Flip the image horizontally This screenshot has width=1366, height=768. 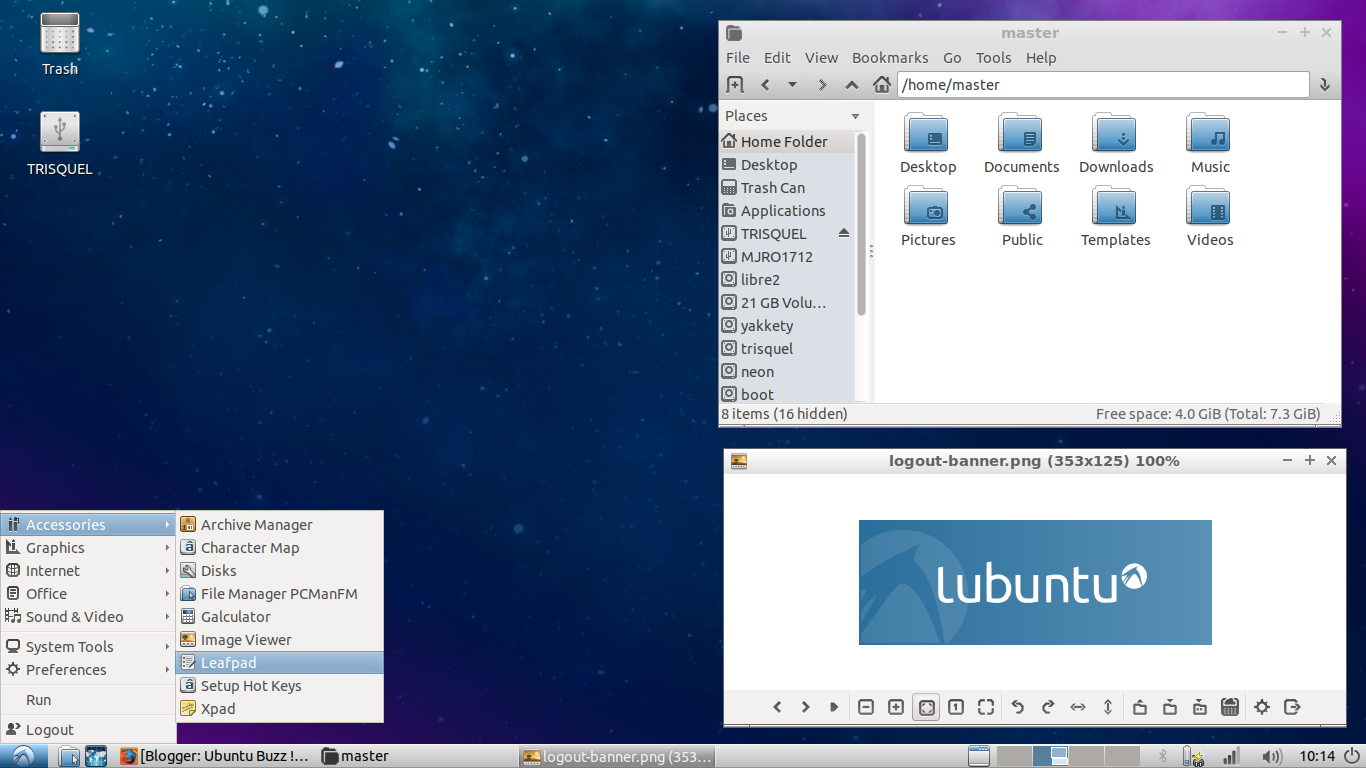1078,706
